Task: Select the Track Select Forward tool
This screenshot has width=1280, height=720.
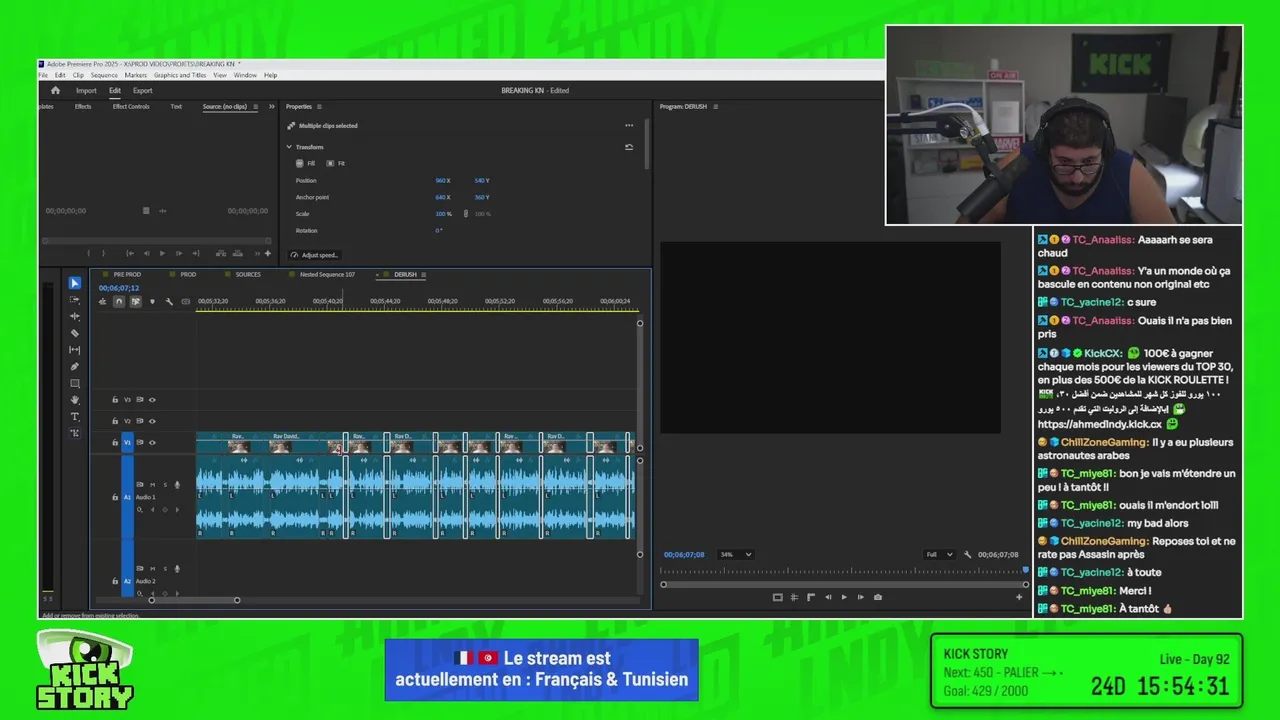Action: 75,300
